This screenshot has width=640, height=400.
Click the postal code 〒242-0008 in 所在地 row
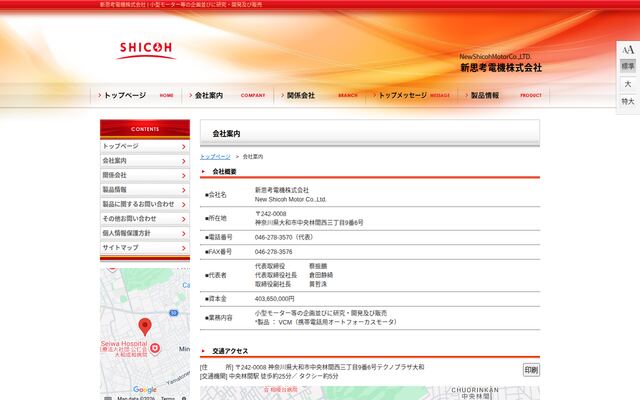pos(271,214)
